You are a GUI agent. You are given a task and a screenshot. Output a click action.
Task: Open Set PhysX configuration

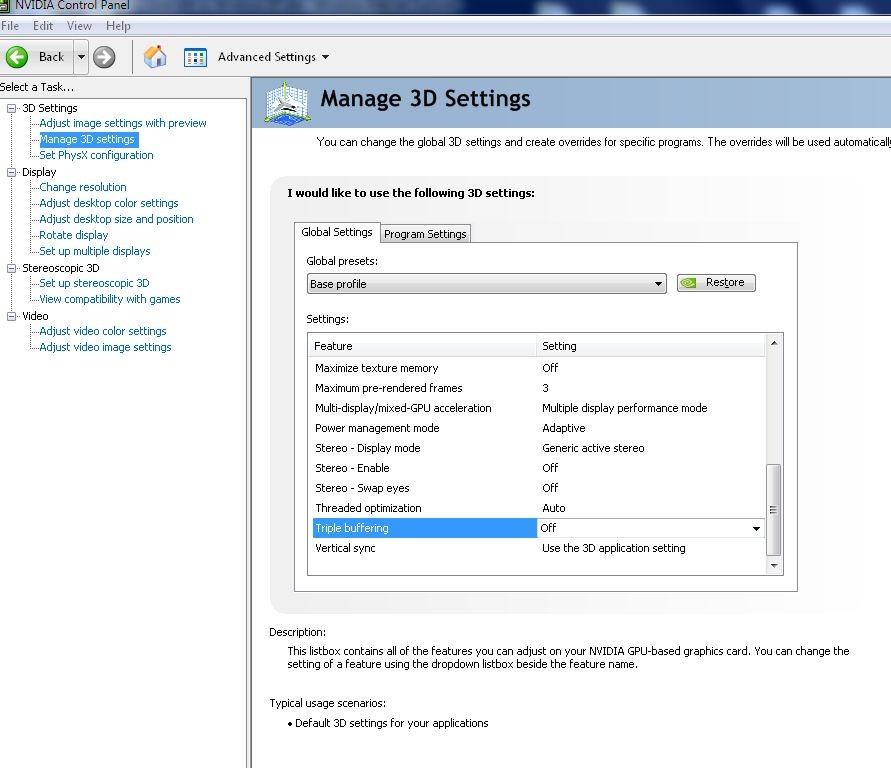click(x=96, y=155)
